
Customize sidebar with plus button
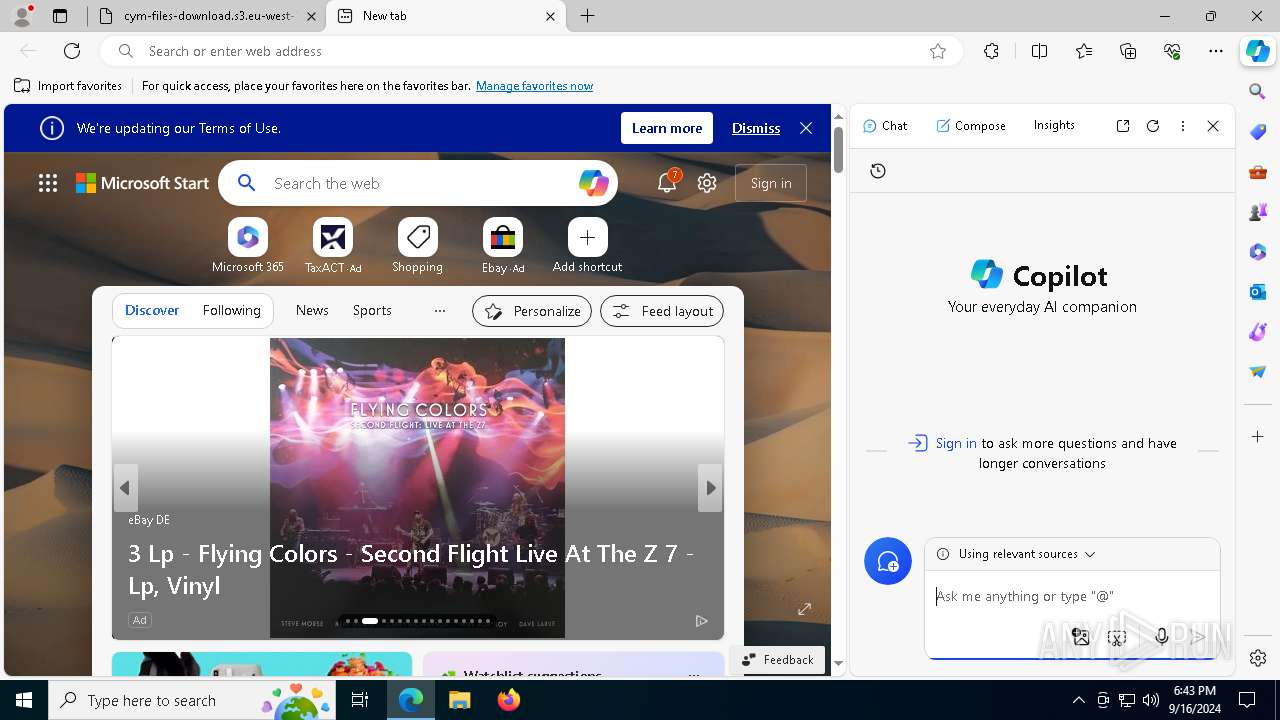point(1258,437)
